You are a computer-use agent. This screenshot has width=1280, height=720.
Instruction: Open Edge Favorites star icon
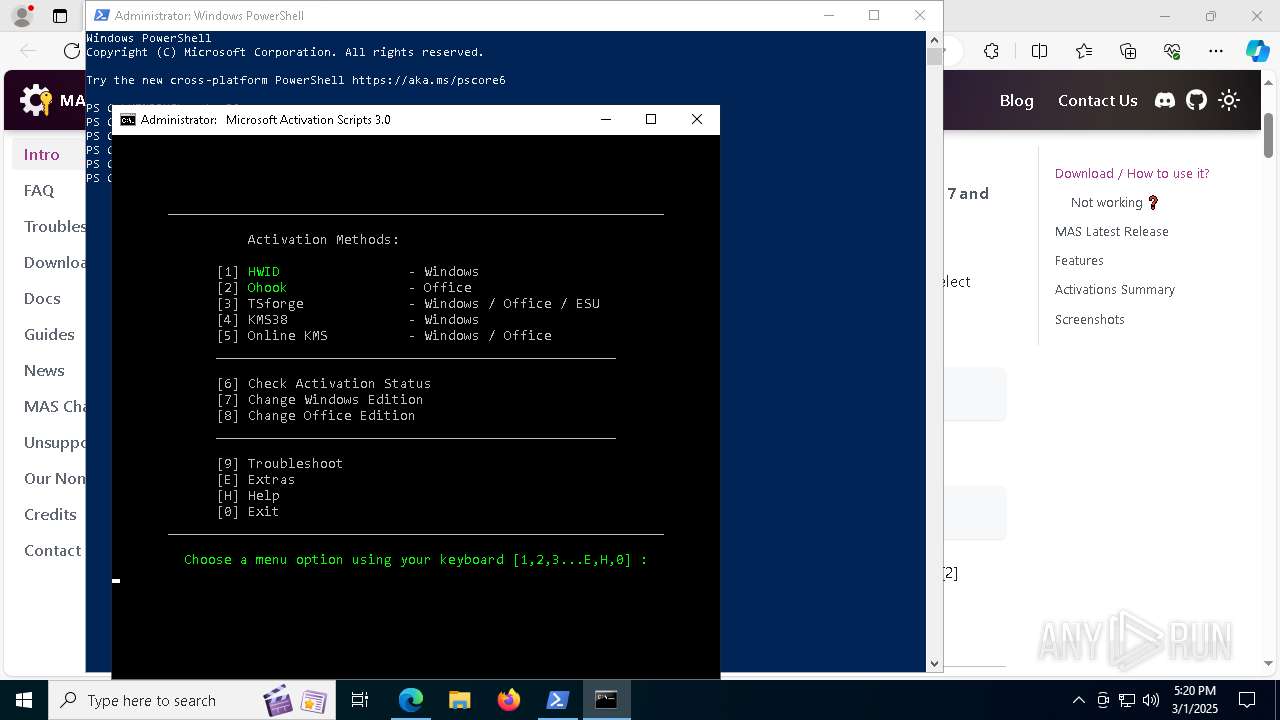click(x=1084, y=51)
